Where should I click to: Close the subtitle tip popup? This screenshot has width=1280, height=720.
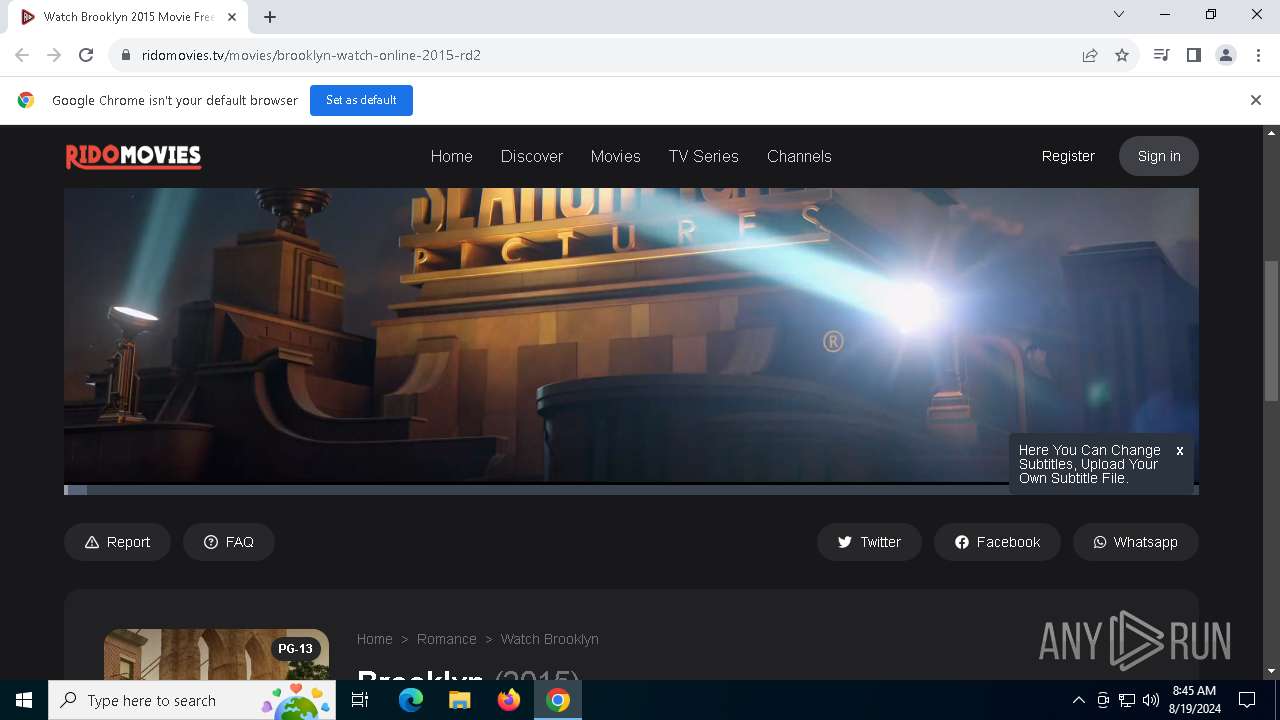point(1180,451)
